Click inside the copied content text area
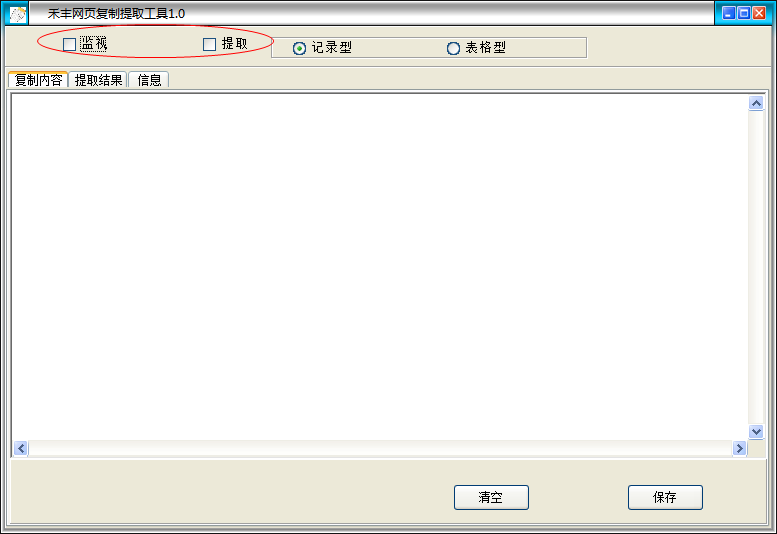Screen dimensions: 777x534 pyautogui.click(x=380, y=267)
